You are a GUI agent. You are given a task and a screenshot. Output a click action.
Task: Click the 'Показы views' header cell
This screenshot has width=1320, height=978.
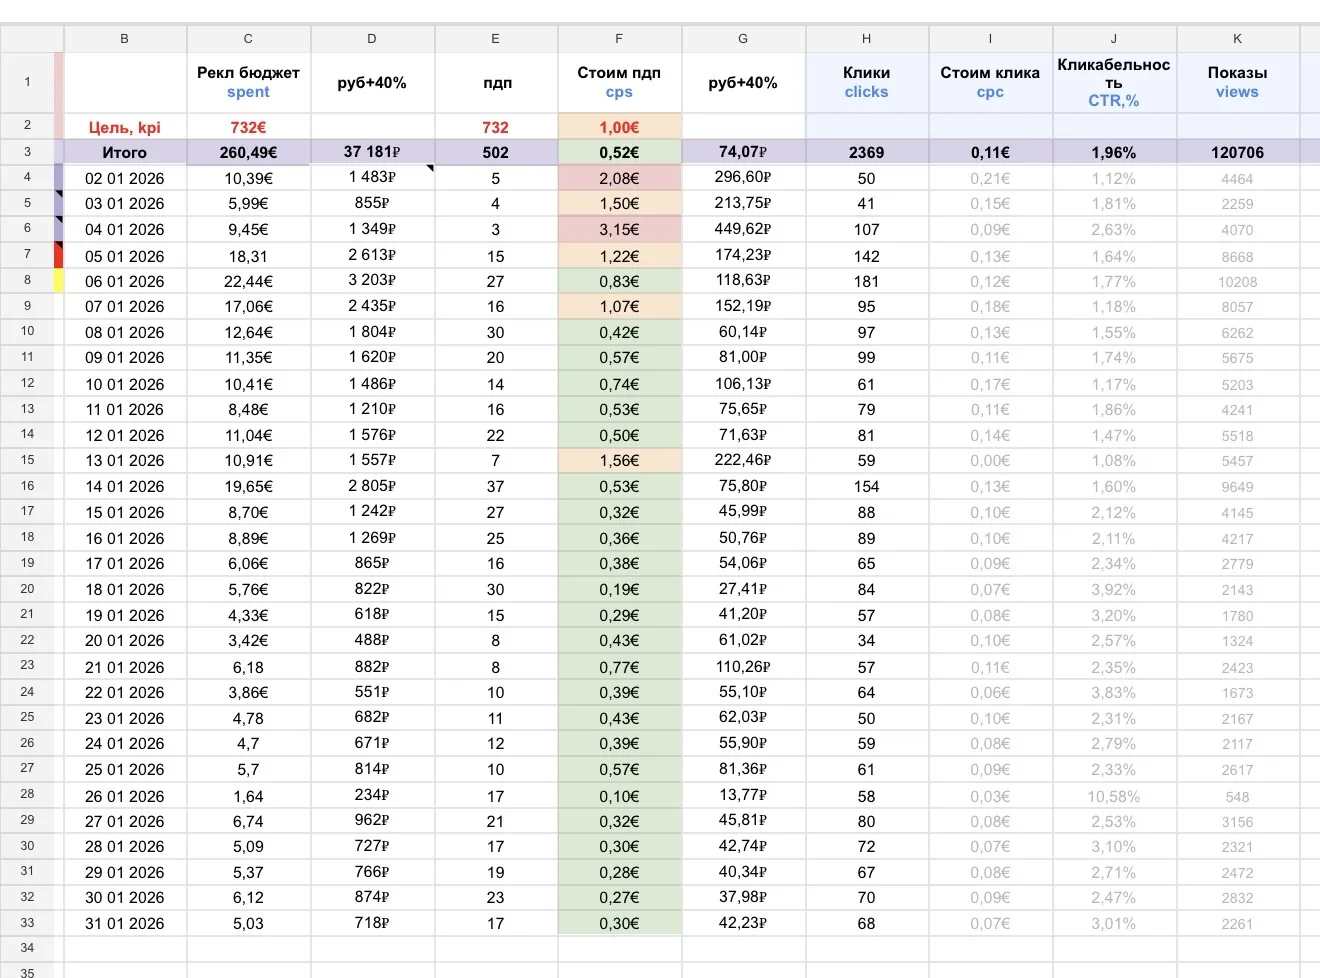[x=1237, y=82]
